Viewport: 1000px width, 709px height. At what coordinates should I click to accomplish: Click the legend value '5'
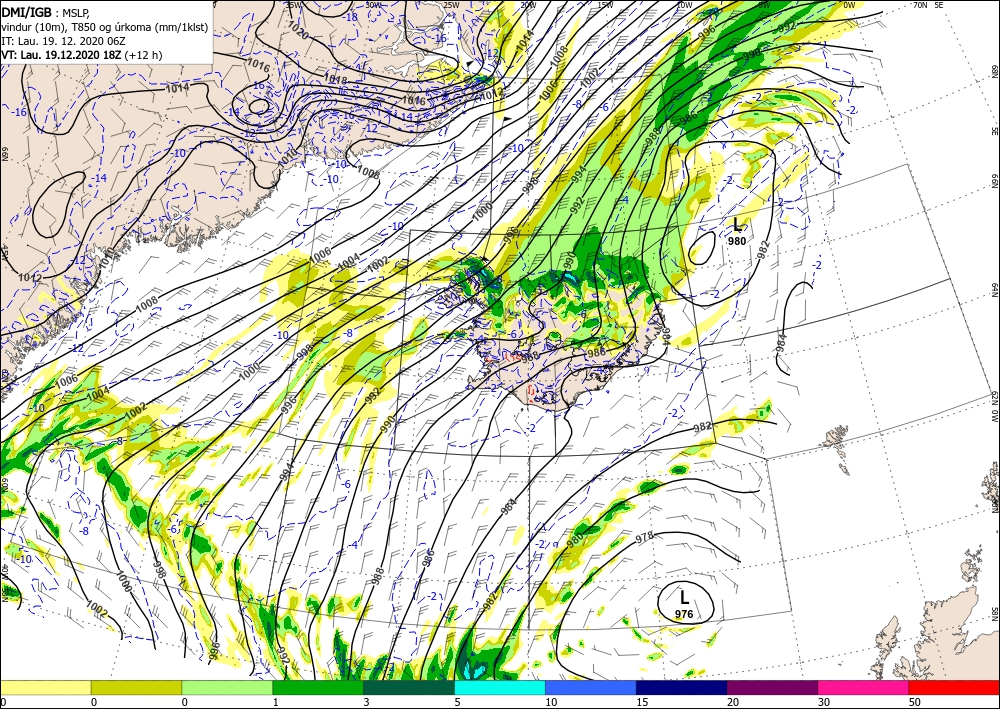[x=457, y=702]
